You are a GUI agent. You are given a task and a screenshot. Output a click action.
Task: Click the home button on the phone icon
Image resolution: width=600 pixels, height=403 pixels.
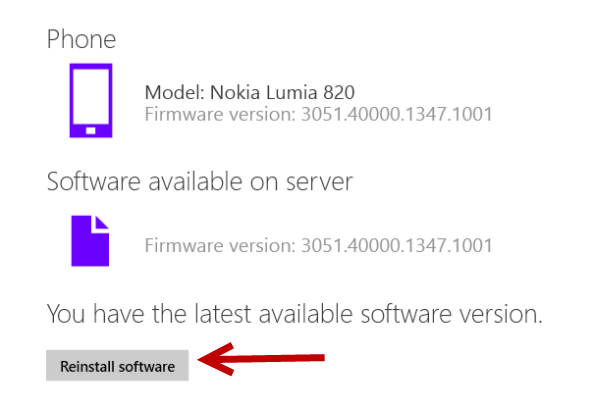pos(91,131)
